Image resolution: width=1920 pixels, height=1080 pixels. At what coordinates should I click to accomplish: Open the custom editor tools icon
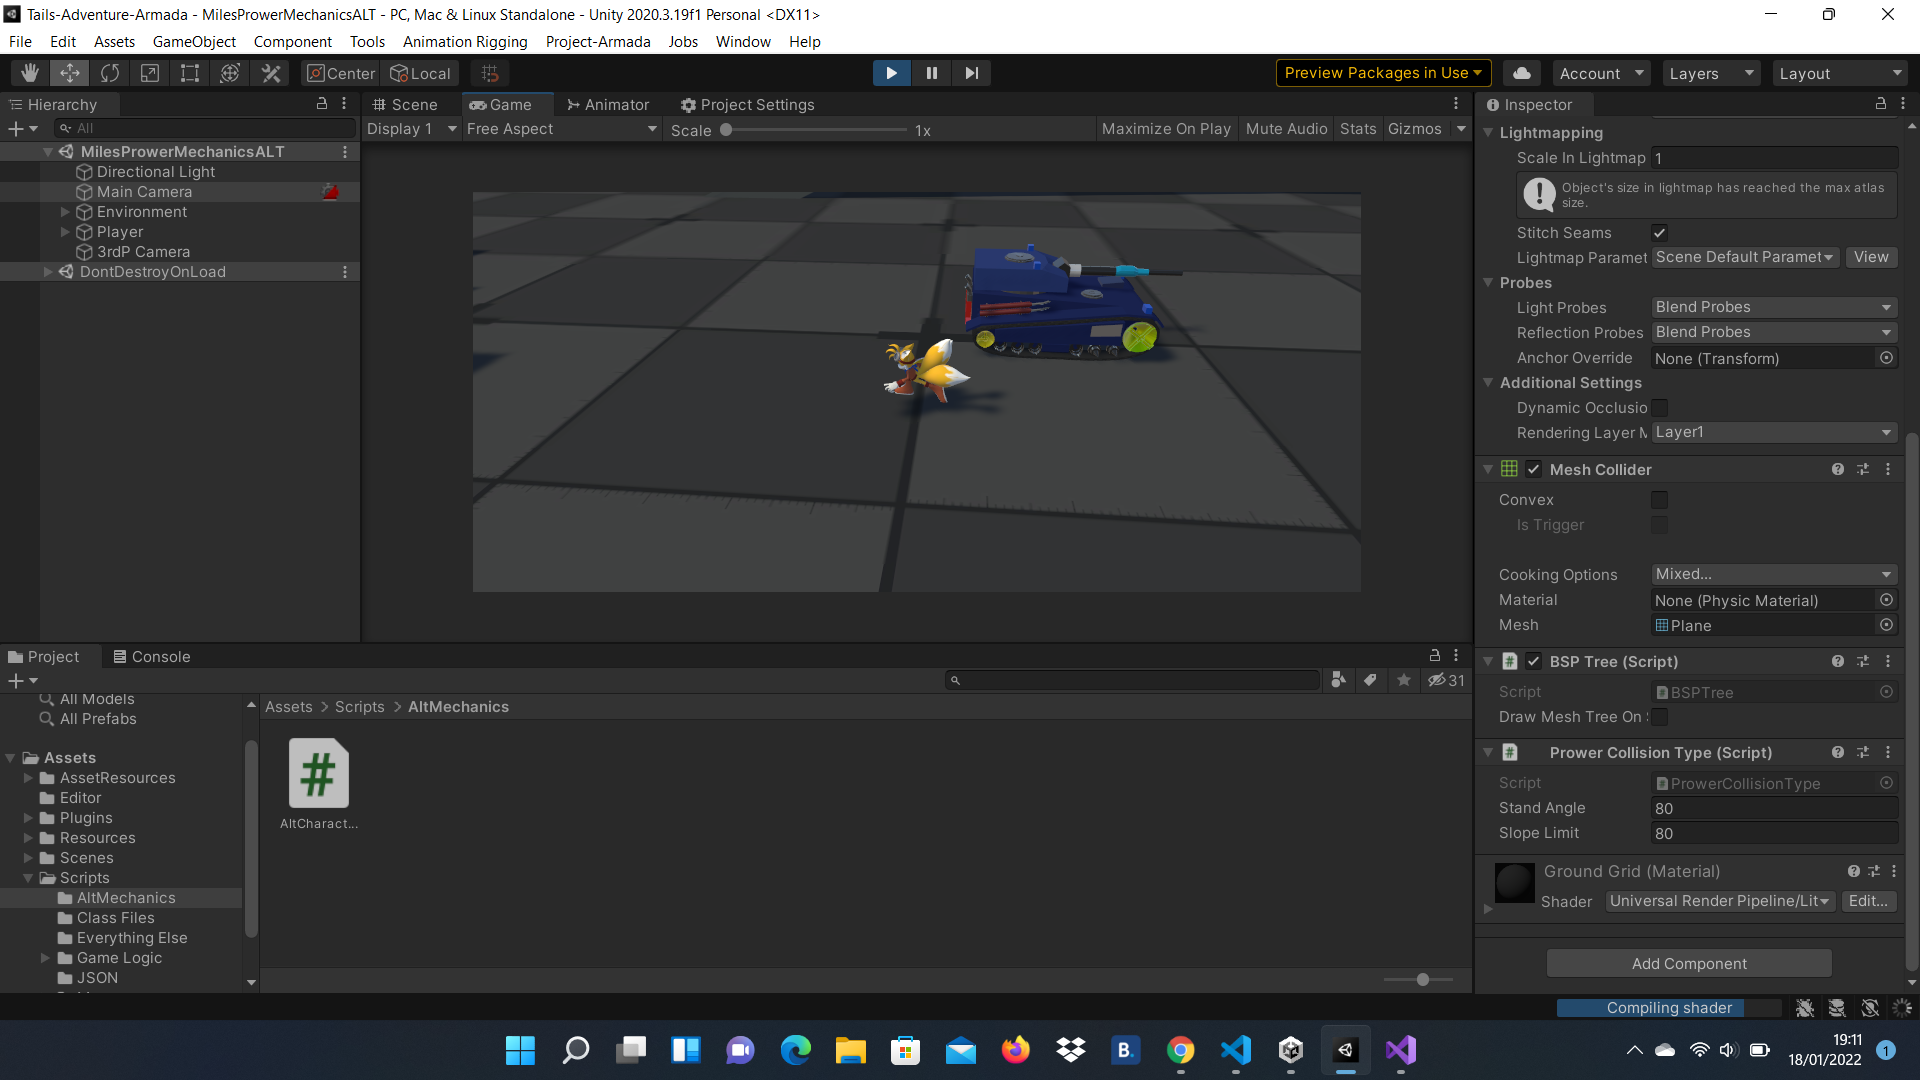click(x=270, y=73)
